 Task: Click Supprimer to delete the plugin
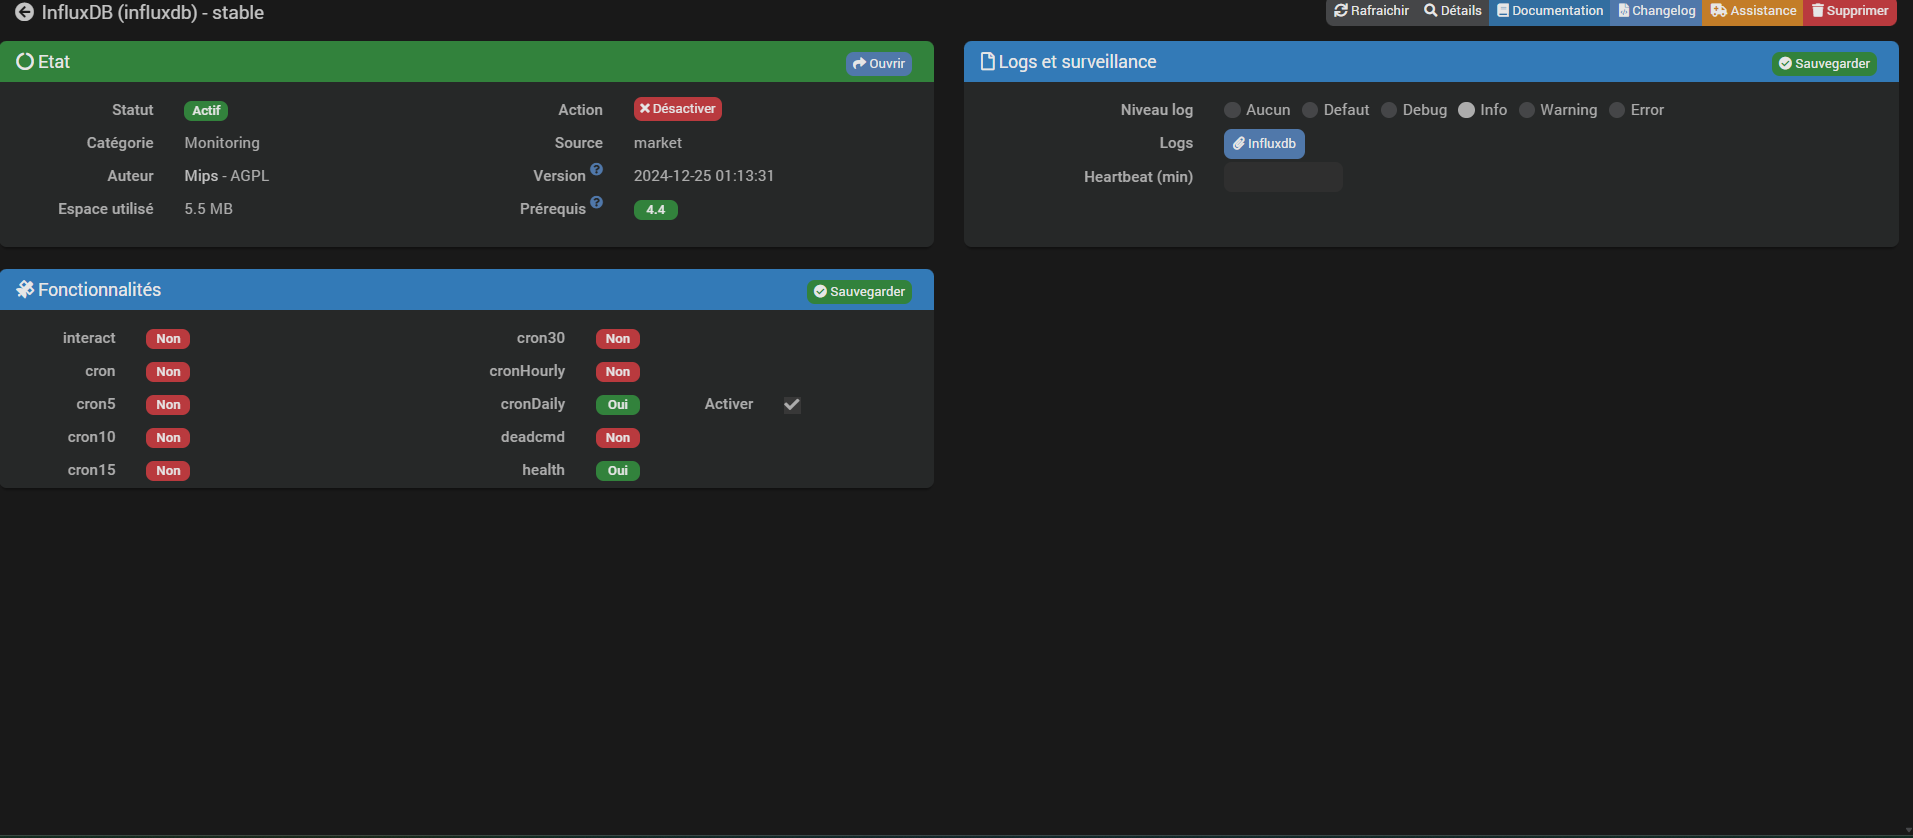point(1850,11)
